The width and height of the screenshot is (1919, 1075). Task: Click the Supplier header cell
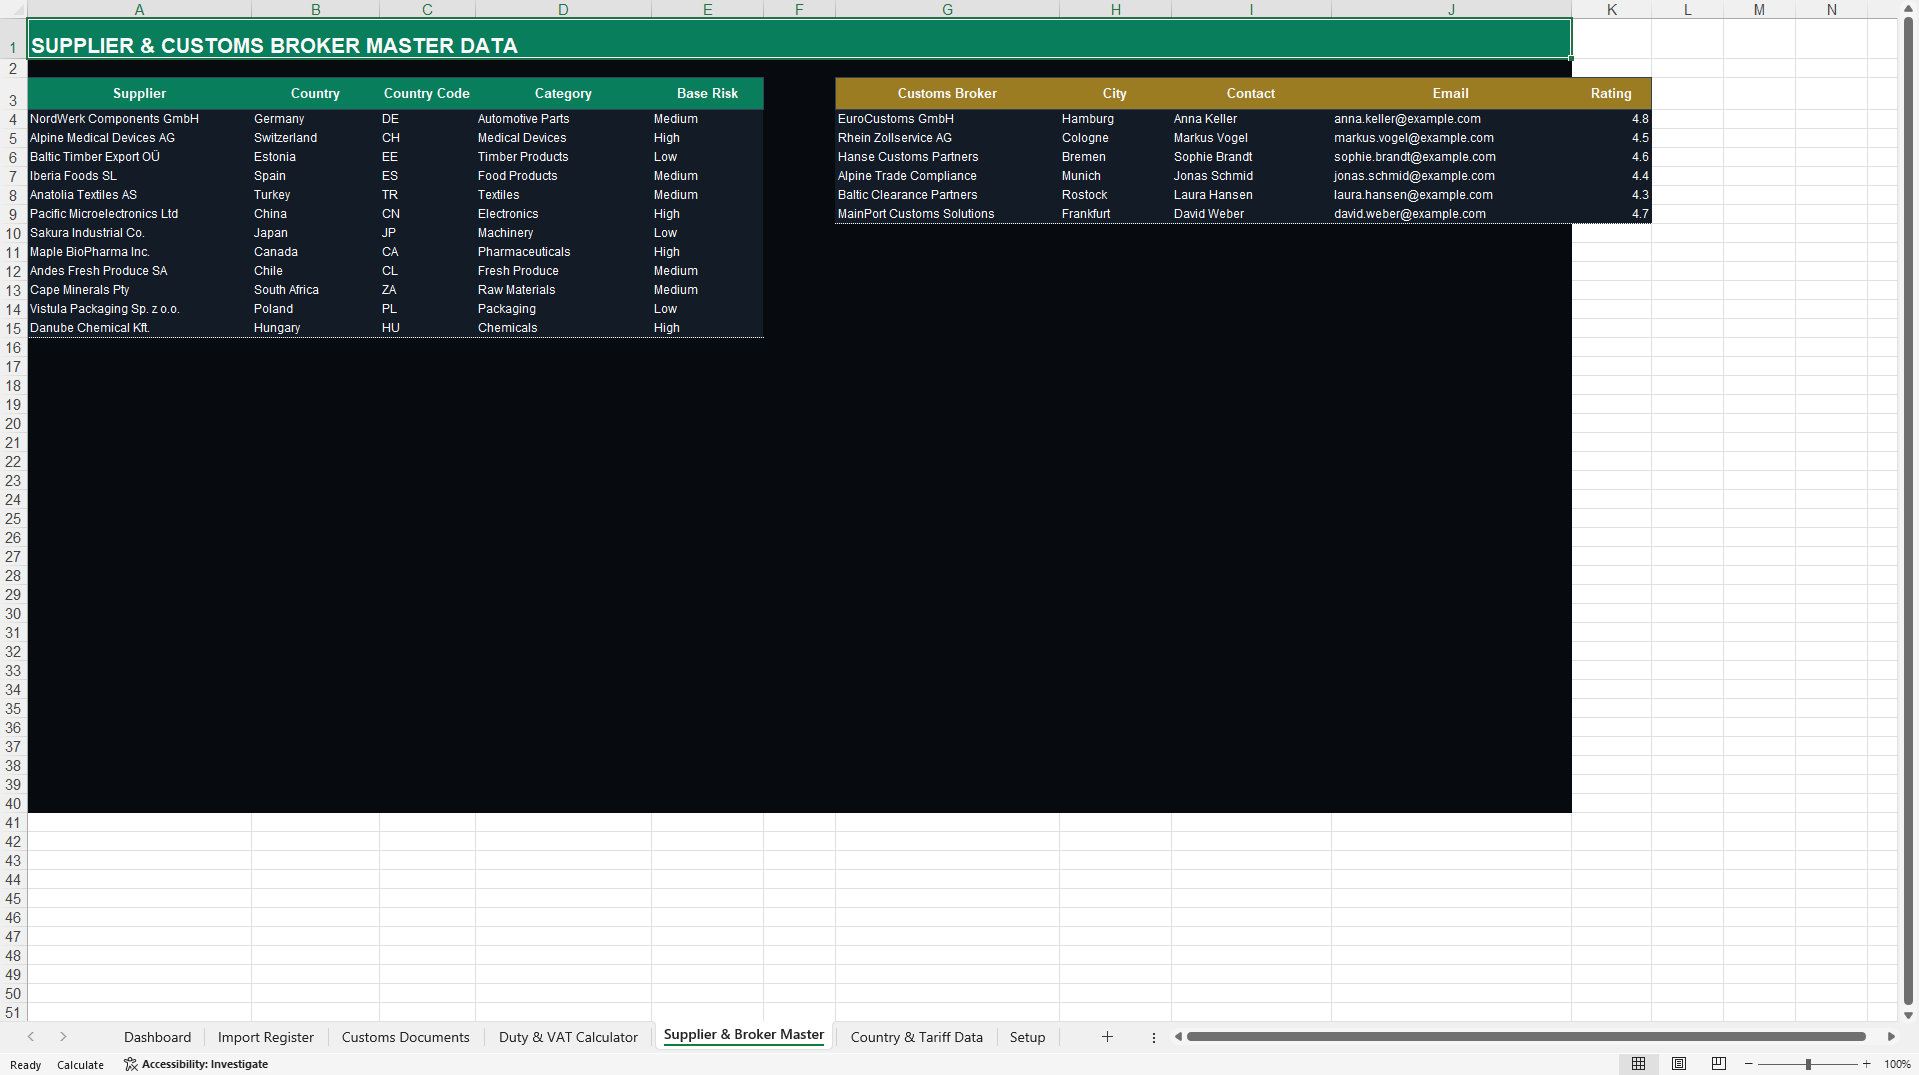139,93
